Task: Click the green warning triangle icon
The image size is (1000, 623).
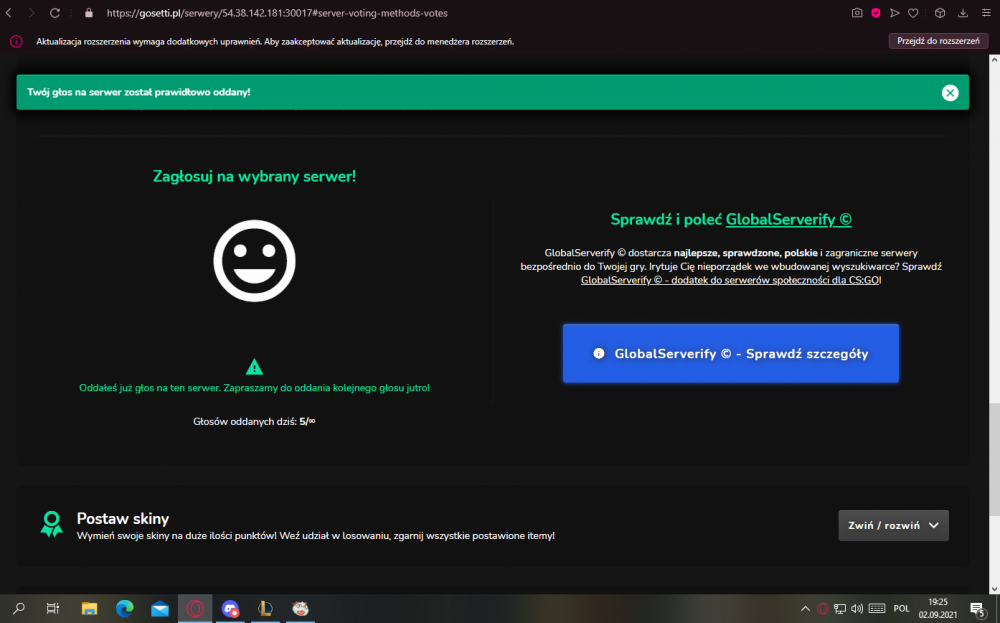Action: 254,367
